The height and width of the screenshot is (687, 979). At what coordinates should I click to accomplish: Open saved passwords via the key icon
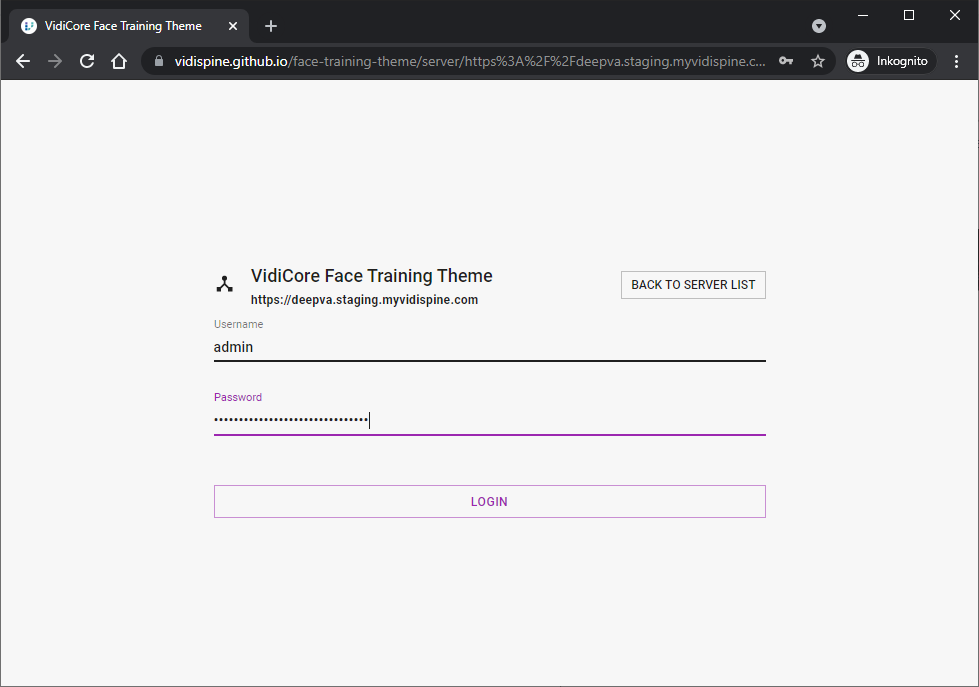point(786,61)
